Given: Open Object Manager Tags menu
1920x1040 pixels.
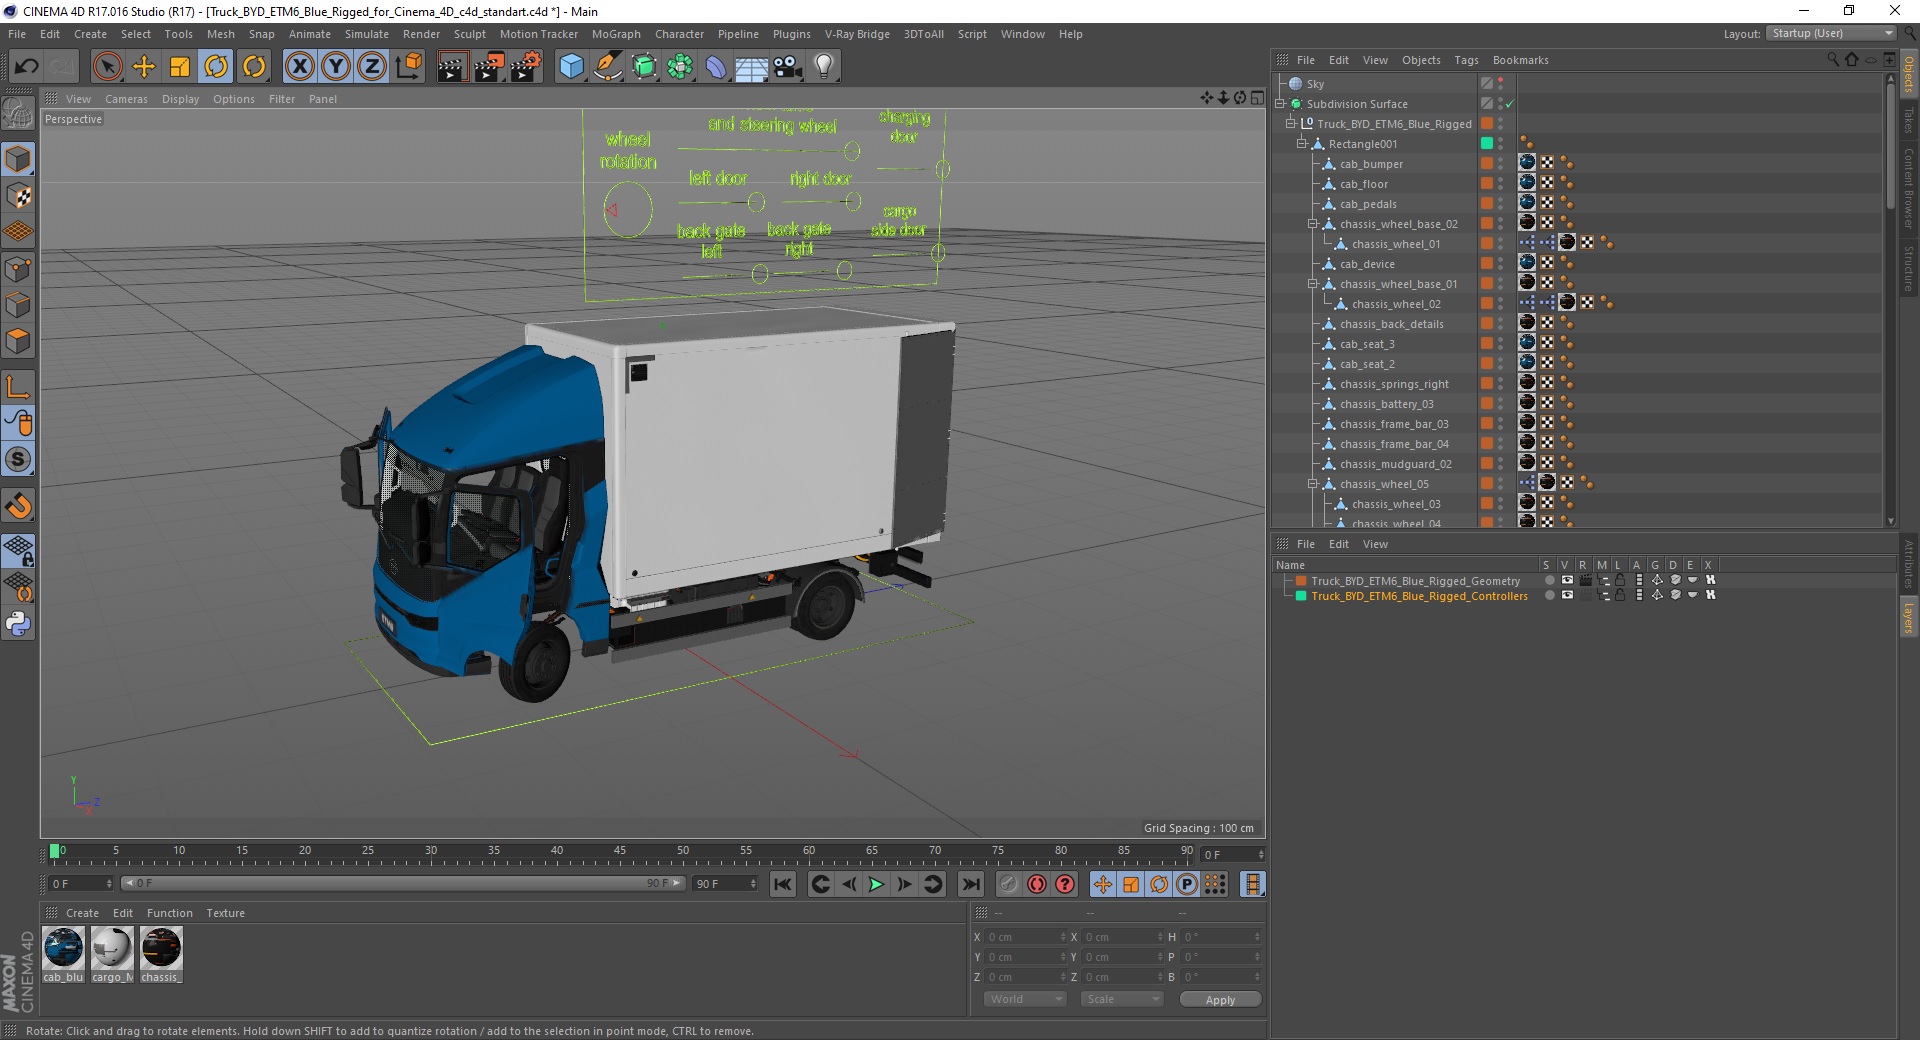Looking at the screenshot, I should click(1466, 60).
